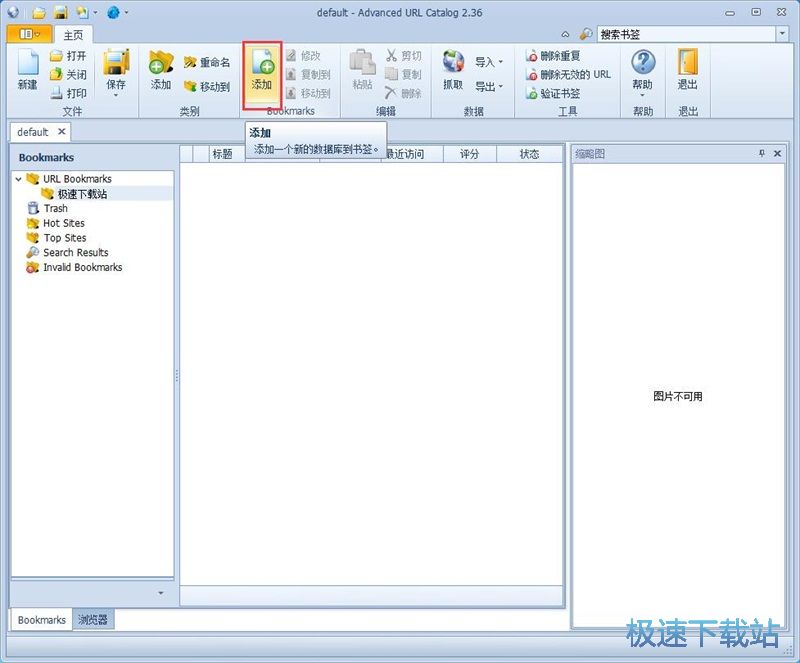
Task: Click the 删除 delete item in 编辑
Action: (404, 93)
